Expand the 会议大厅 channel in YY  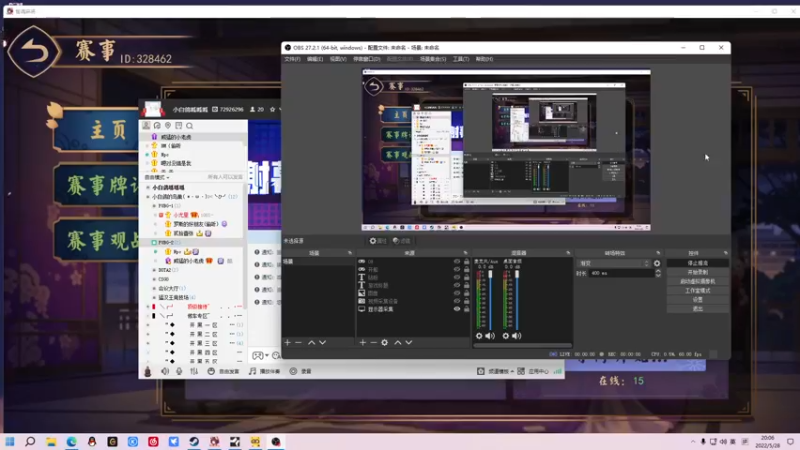[155, 288]
